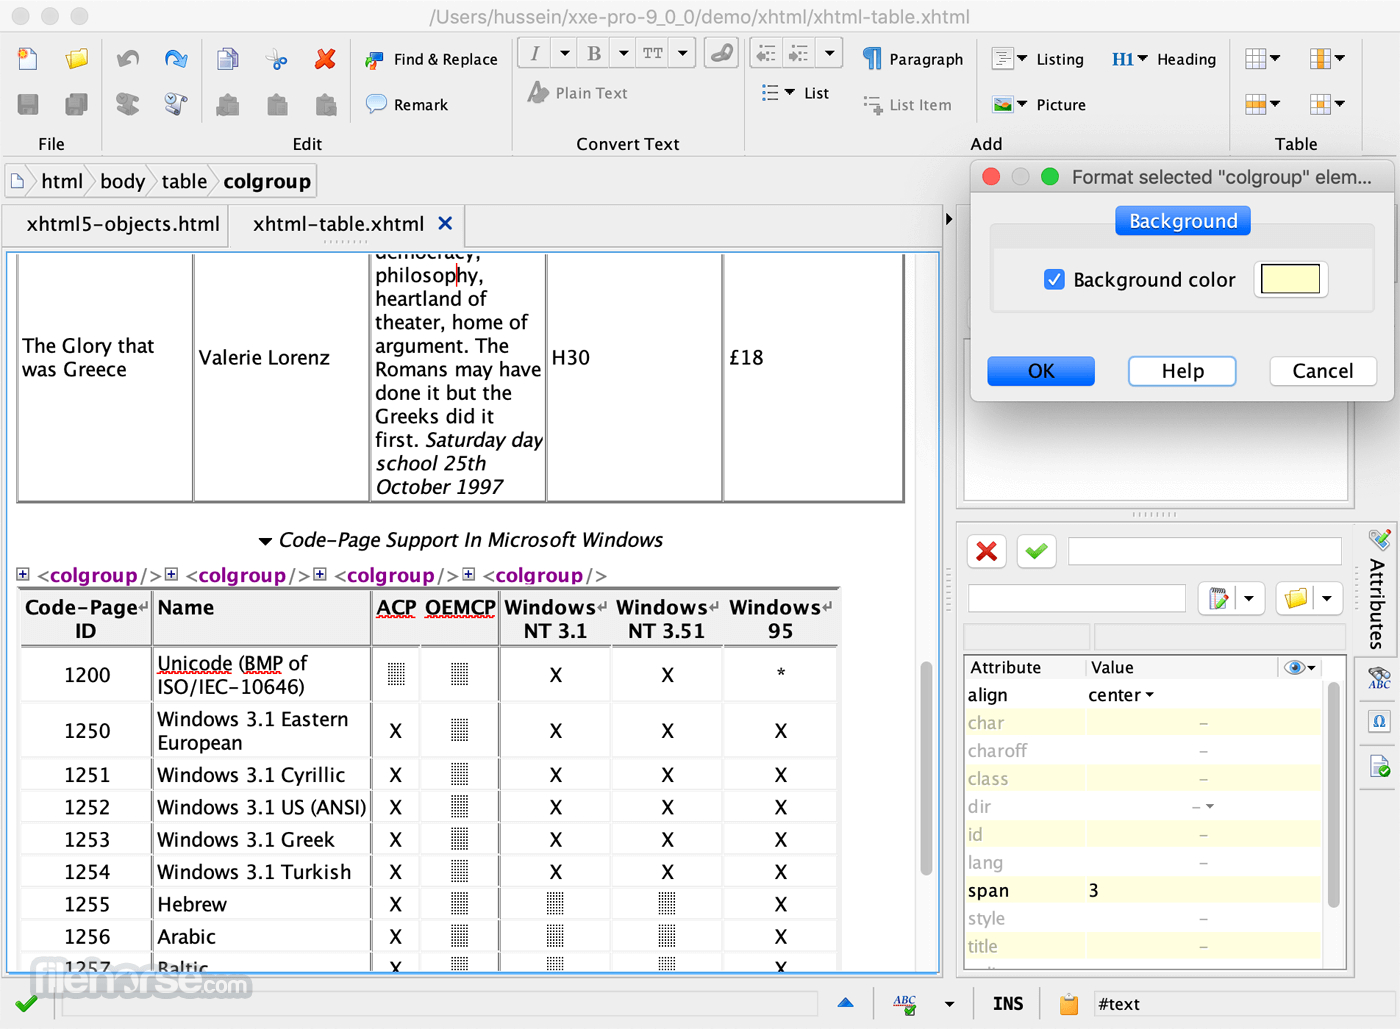The height and width of the screenshot is (1029, 1400).
Task: Open the align center value dropdown
Action: coord(1121,695)
